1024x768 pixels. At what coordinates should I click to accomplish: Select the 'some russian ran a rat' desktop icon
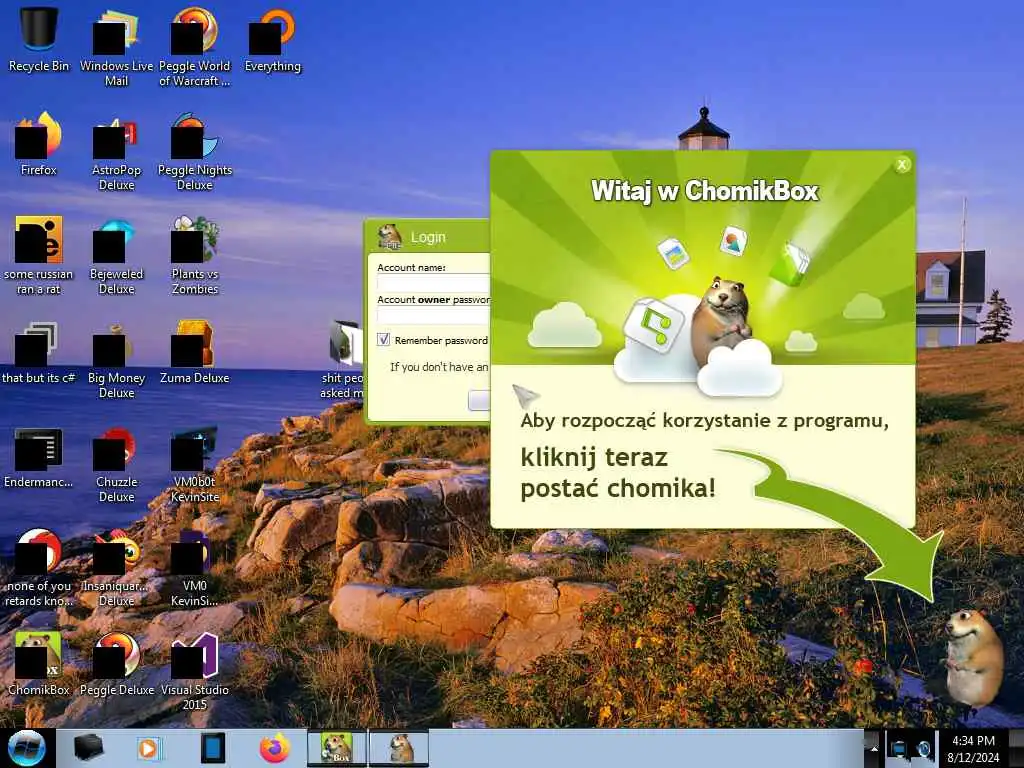coord(39,255)
